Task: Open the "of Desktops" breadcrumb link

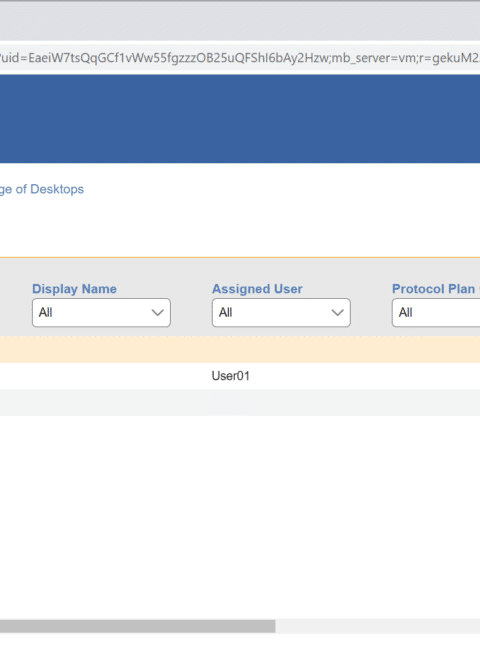Action: point(42,189)
